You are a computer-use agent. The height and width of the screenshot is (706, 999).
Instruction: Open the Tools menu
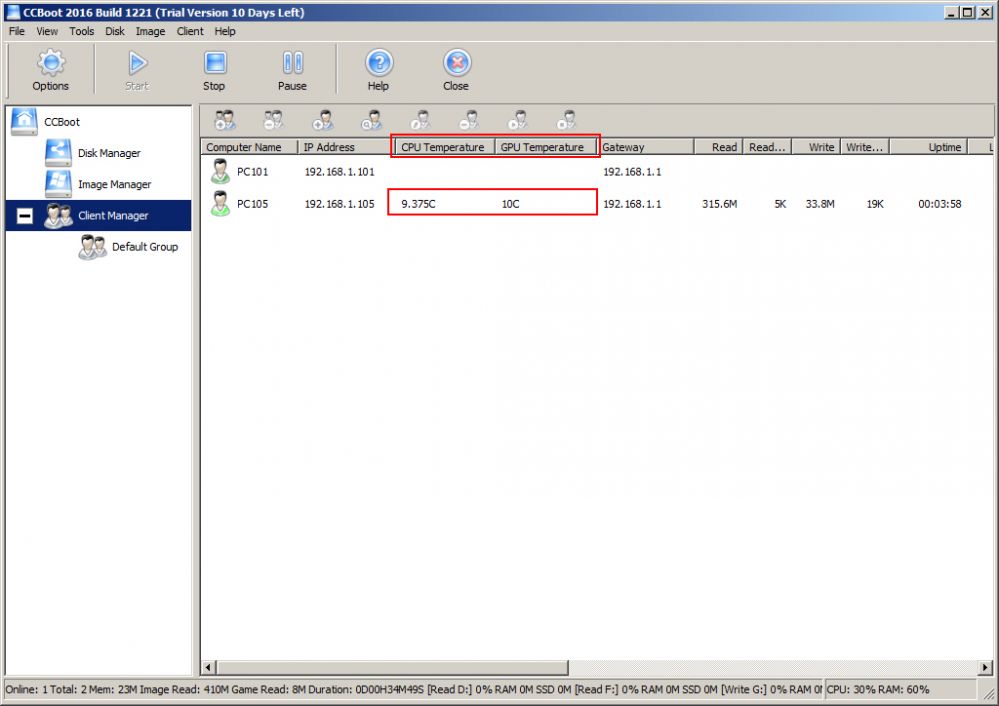(82, 31)
